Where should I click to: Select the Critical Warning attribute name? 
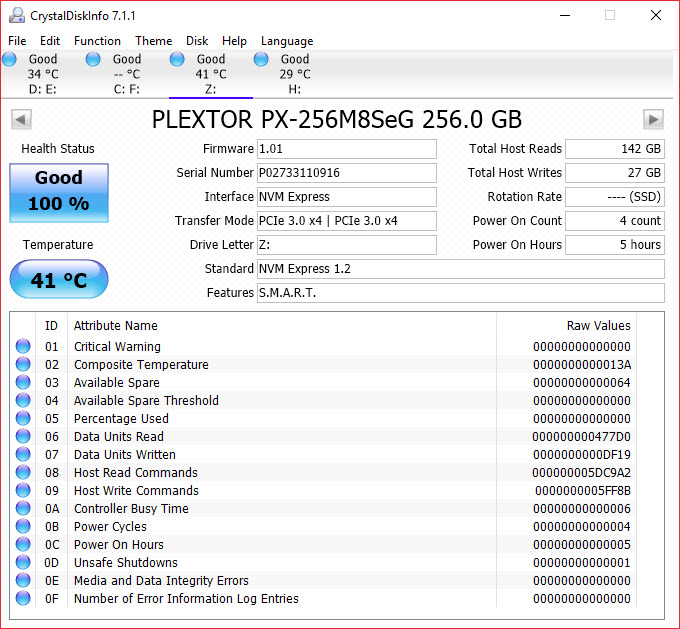pyautogui.click(x=117, y=347)
